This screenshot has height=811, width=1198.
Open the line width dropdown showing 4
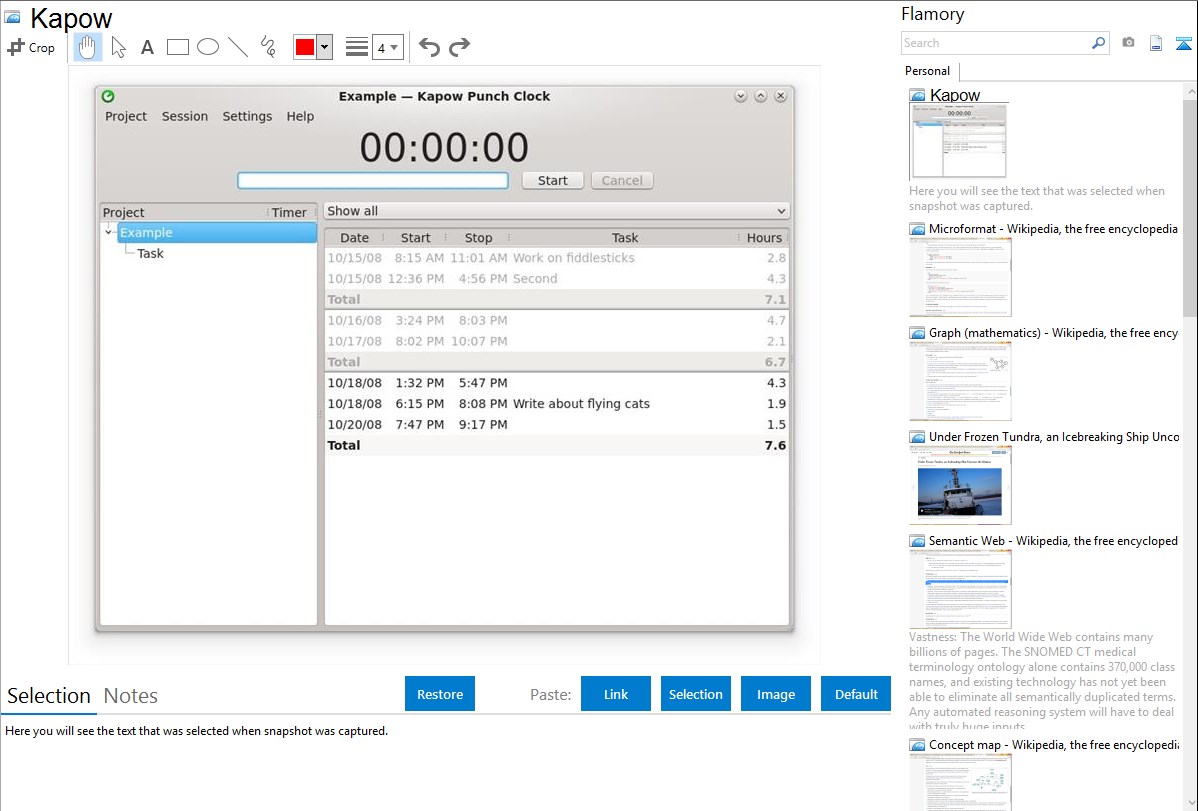(x=388, y=47)
